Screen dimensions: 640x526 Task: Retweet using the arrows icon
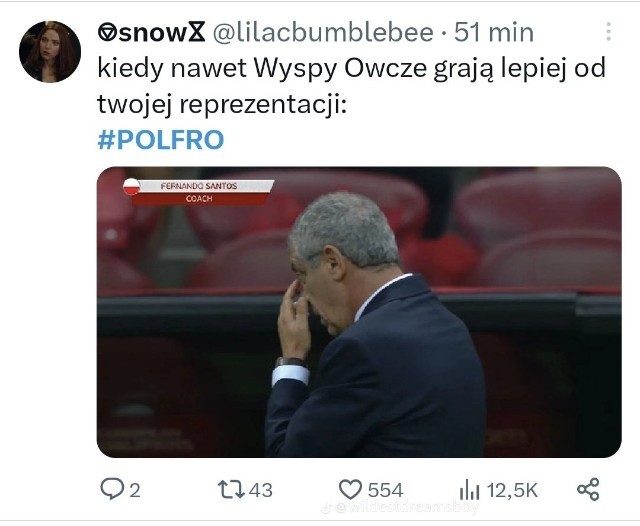tap(231, 489)
